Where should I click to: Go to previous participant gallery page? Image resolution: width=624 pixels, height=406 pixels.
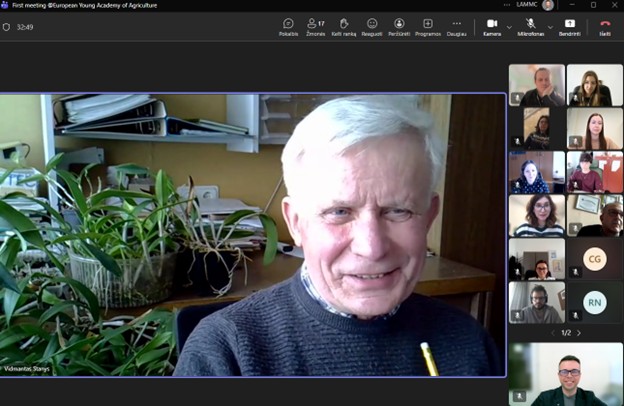click(554, 333)
